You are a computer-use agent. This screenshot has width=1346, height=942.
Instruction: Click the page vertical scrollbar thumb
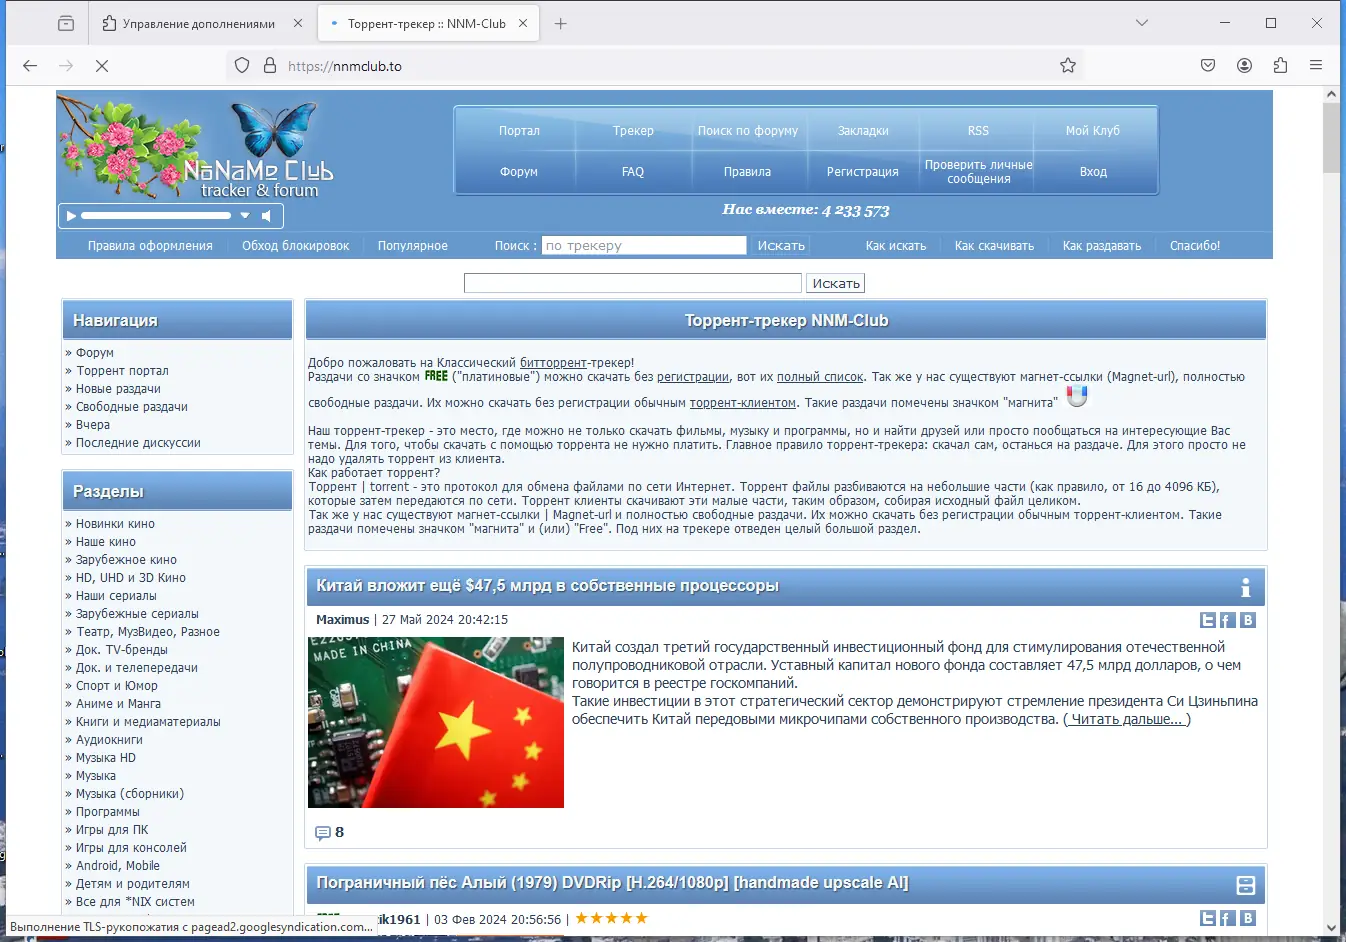pyautogui.click(x=1331, y=138)
